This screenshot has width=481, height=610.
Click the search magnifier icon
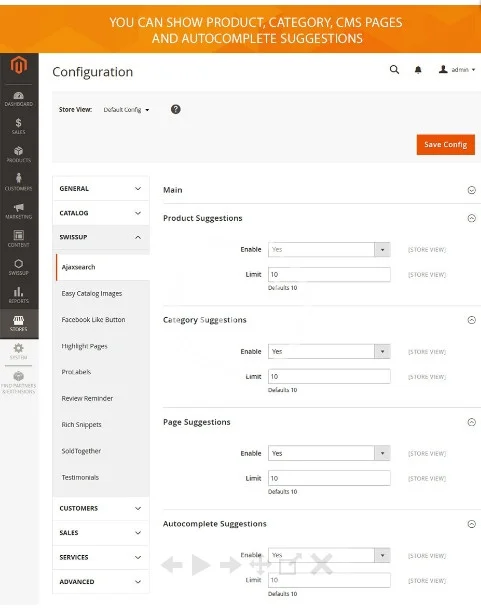[x=394, y=70]
